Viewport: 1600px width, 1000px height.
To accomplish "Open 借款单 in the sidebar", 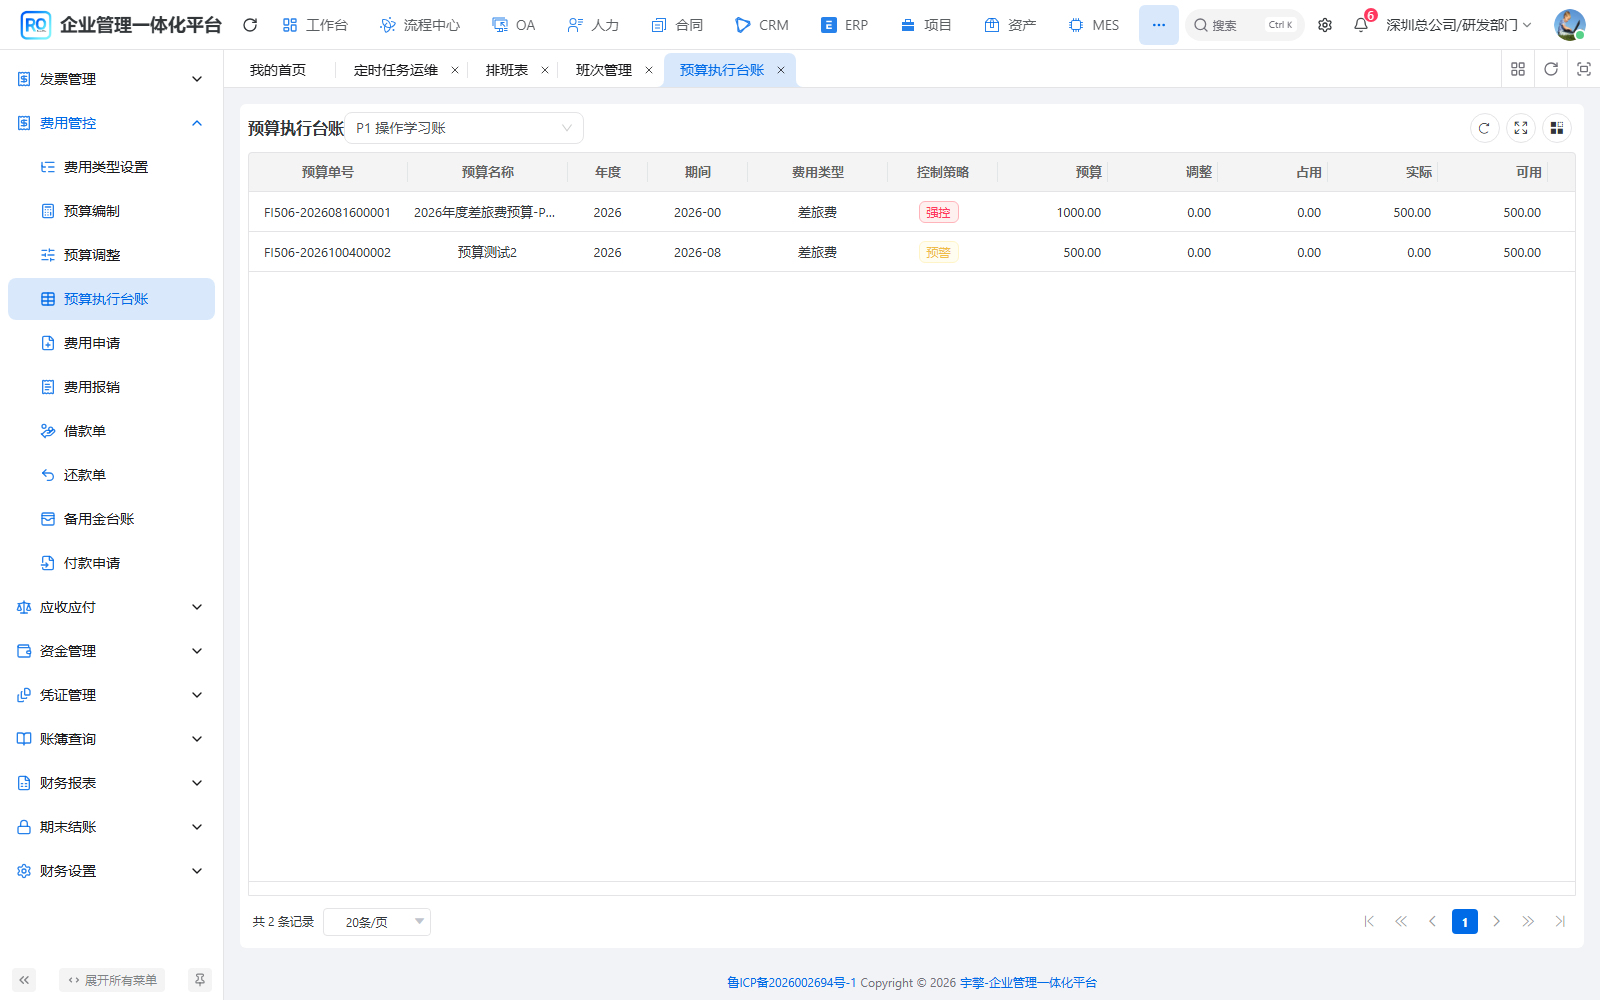I will tap(111, 431).
